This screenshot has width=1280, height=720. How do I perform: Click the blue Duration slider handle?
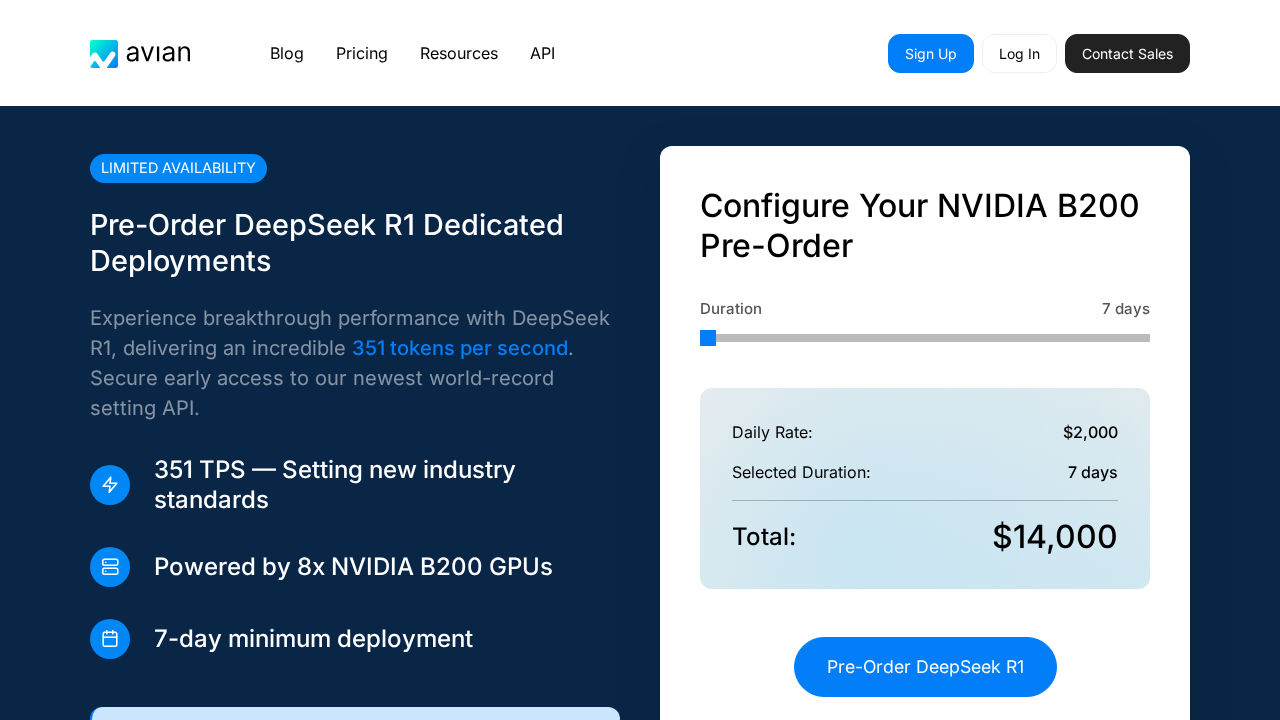click(x=708, y=338)
